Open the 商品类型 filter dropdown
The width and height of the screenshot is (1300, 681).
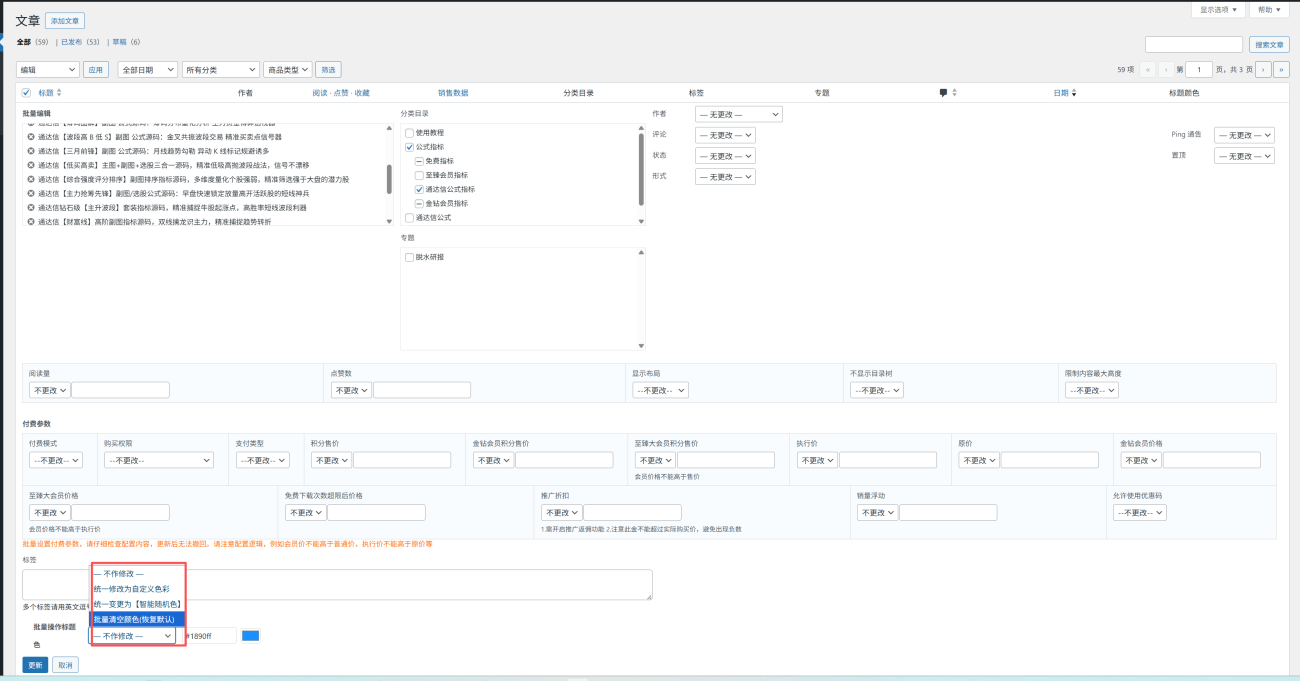pos(287,70)
